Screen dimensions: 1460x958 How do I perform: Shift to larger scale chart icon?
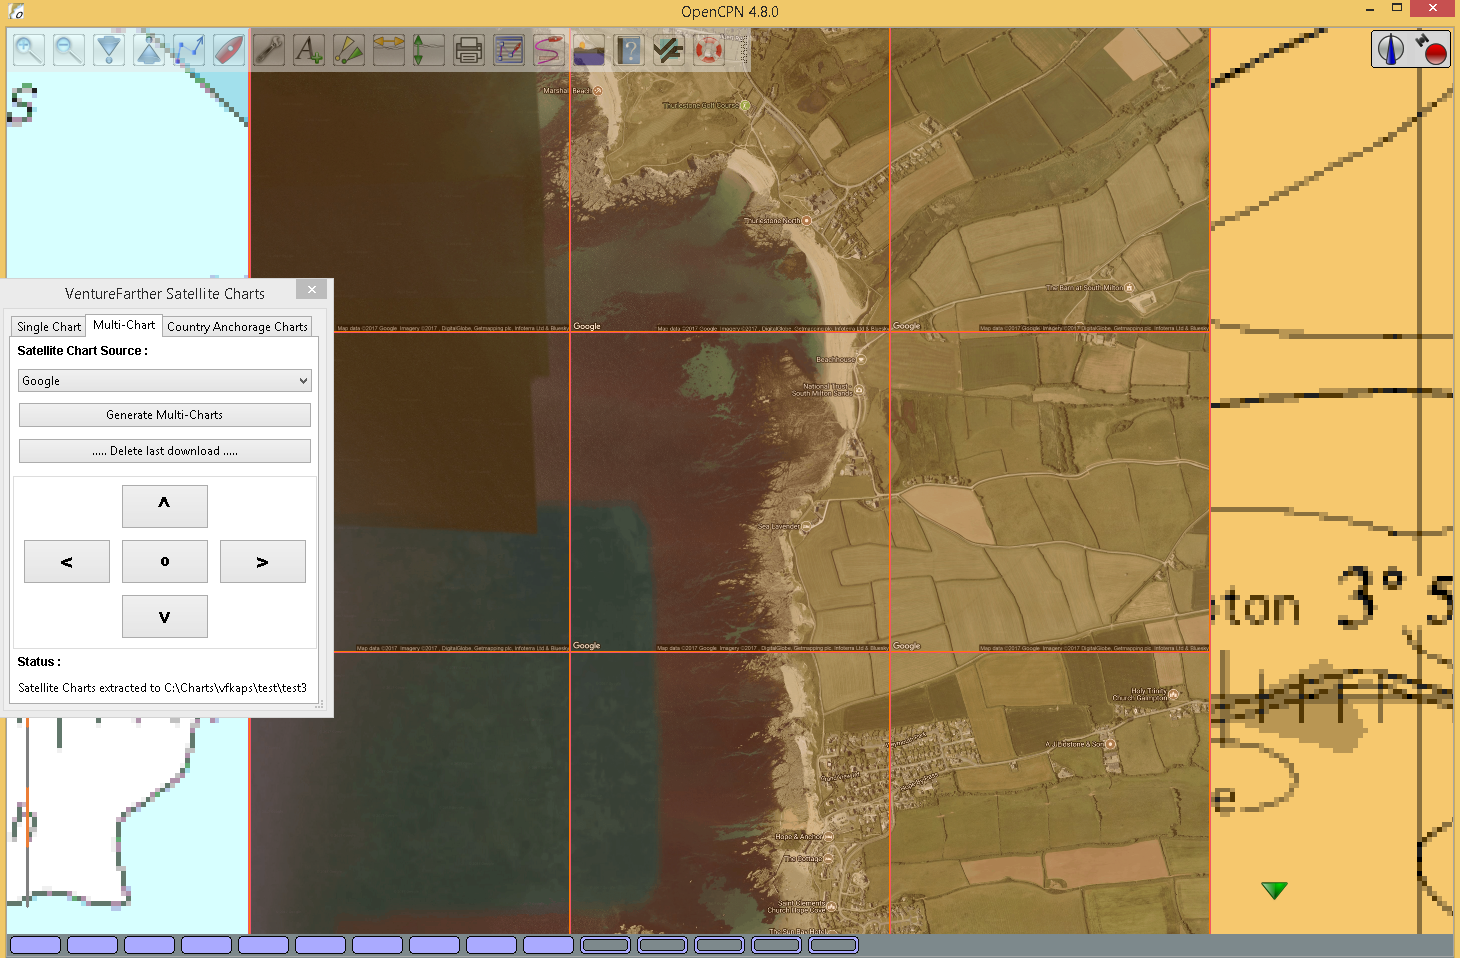(109, 49)
